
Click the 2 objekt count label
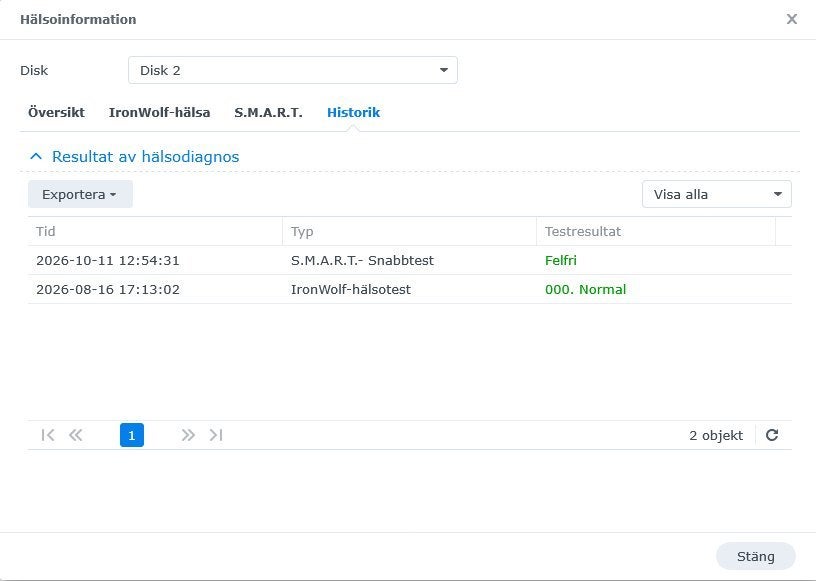click(716, 435)
